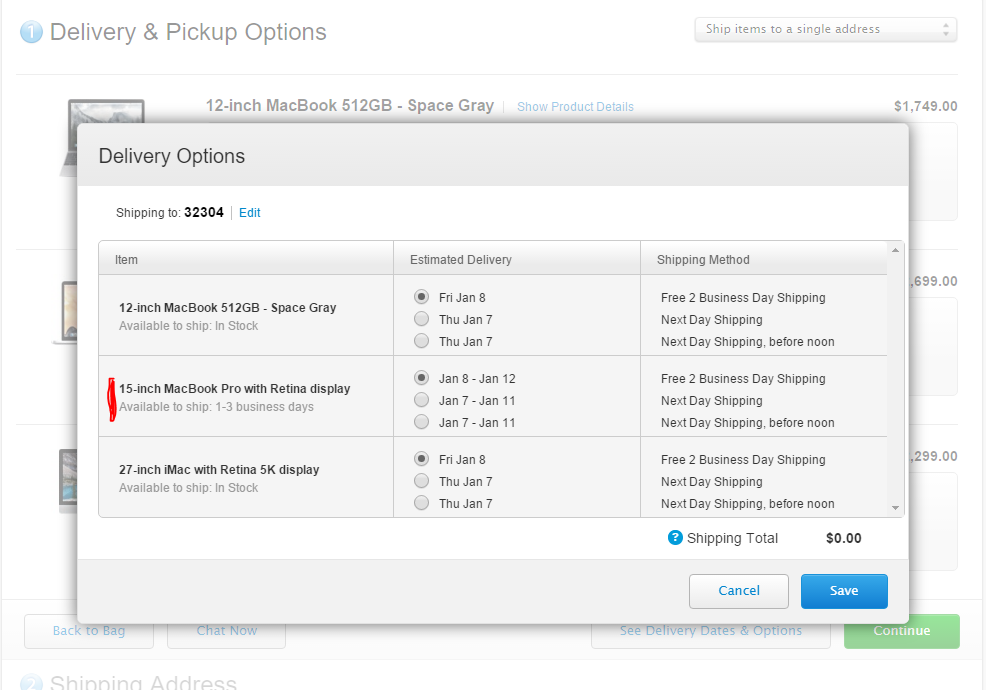The image size is (986, 690).
Task: Open the ship items address dropdown
Action: tap(825, 30)
